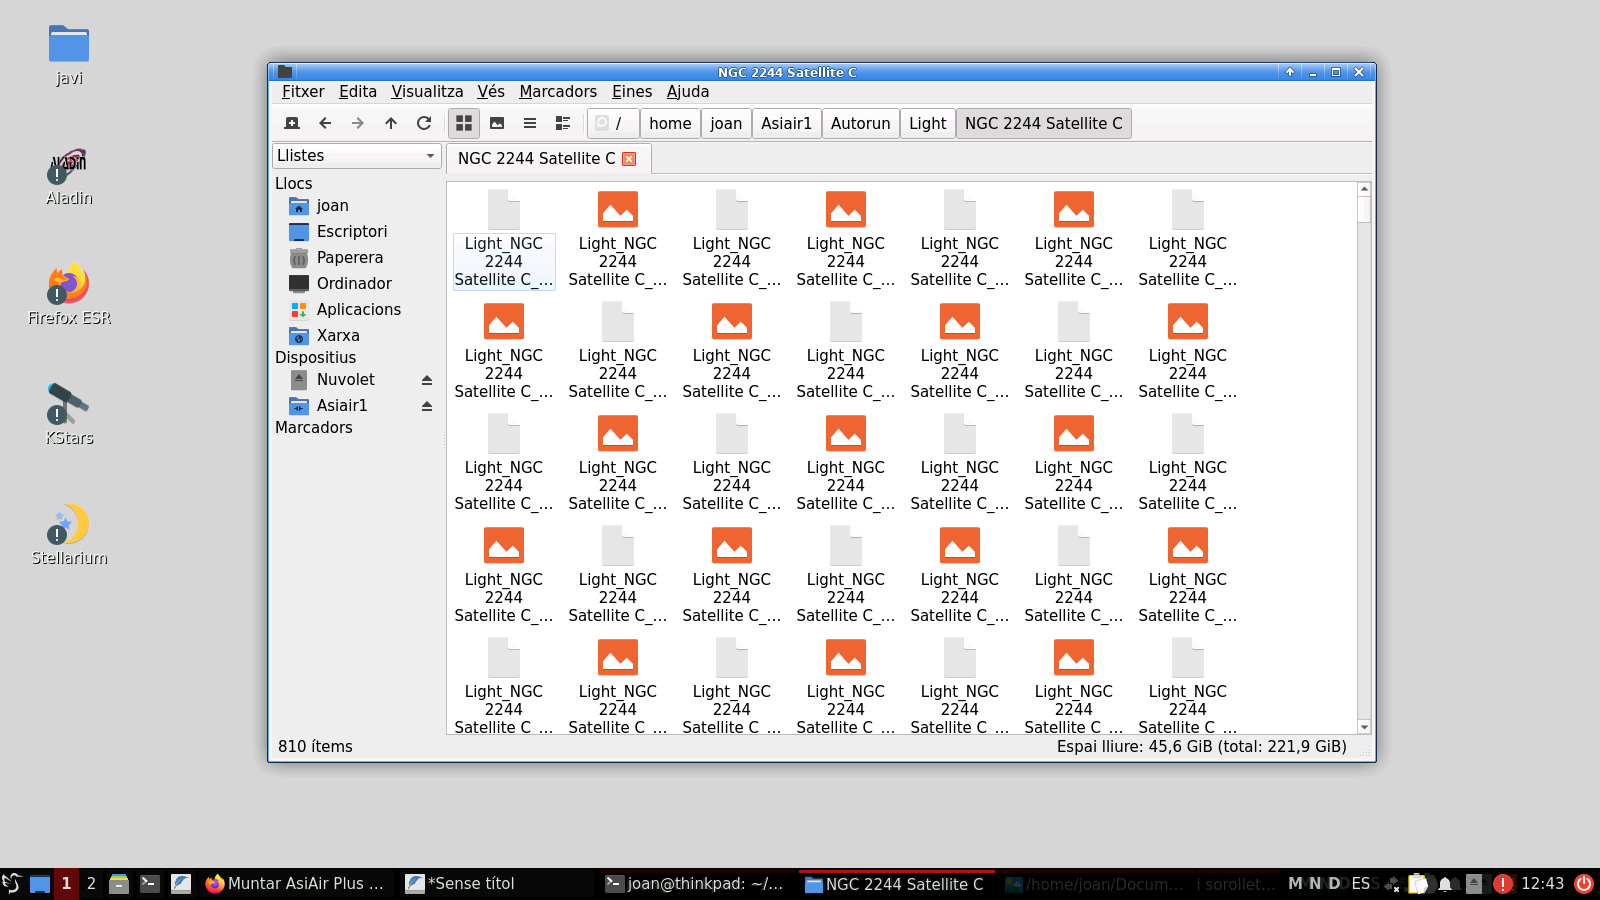The height and width of the screenshot is (900, 1600).
Task: Open the Visualitza menu
Action: pos(427,92)
